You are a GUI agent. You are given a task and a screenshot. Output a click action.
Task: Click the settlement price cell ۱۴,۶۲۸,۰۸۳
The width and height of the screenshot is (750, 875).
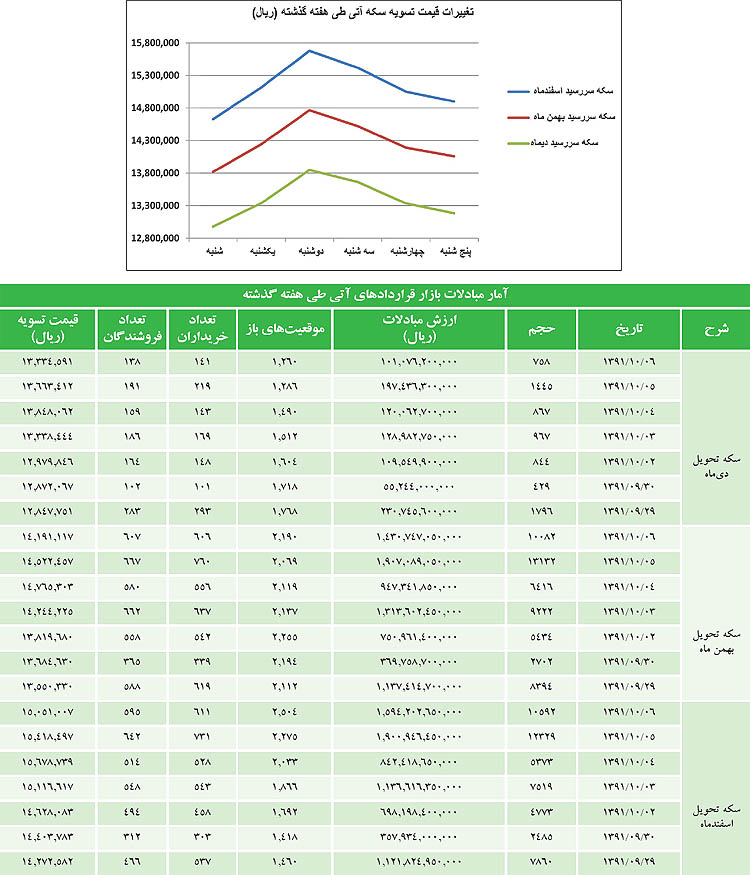(47, 812)
